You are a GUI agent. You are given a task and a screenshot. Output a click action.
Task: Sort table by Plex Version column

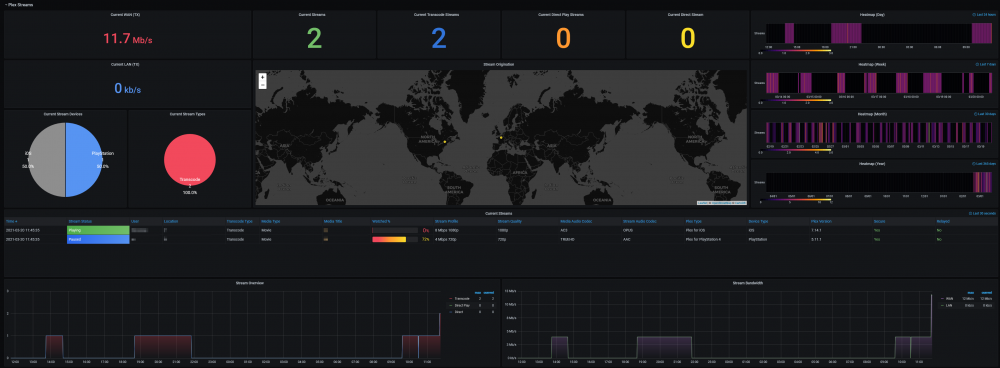(x=820, y=221)
